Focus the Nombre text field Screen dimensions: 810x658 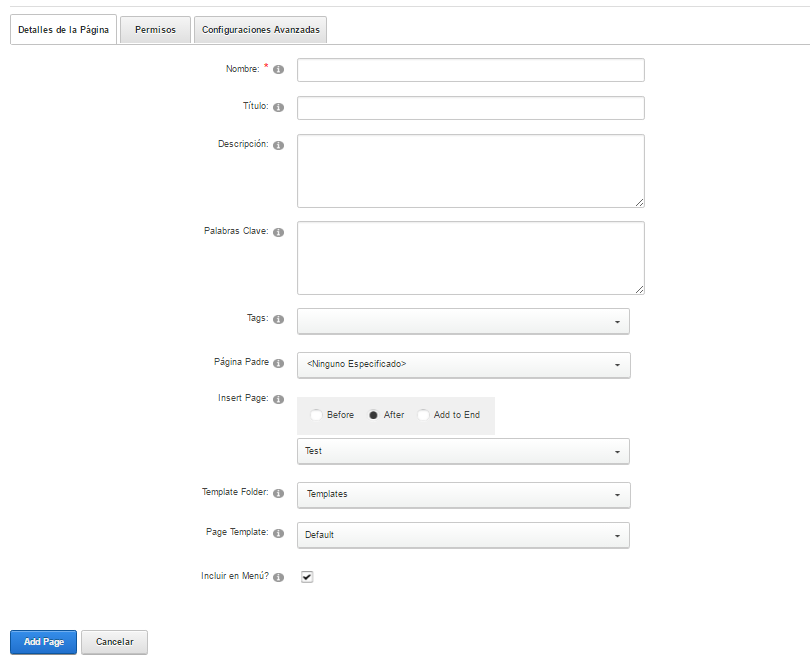(471, 70)
